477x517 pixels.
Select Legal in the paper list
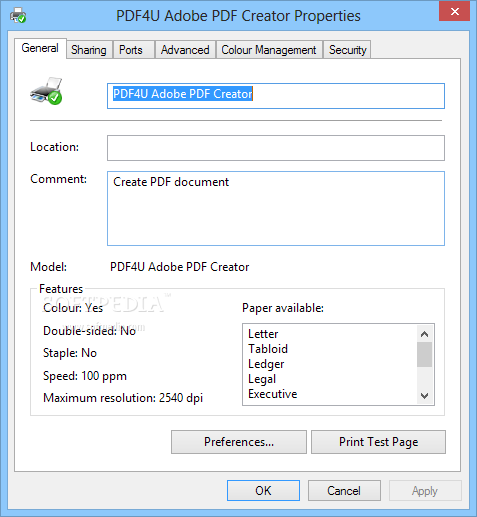coord(262,379)
